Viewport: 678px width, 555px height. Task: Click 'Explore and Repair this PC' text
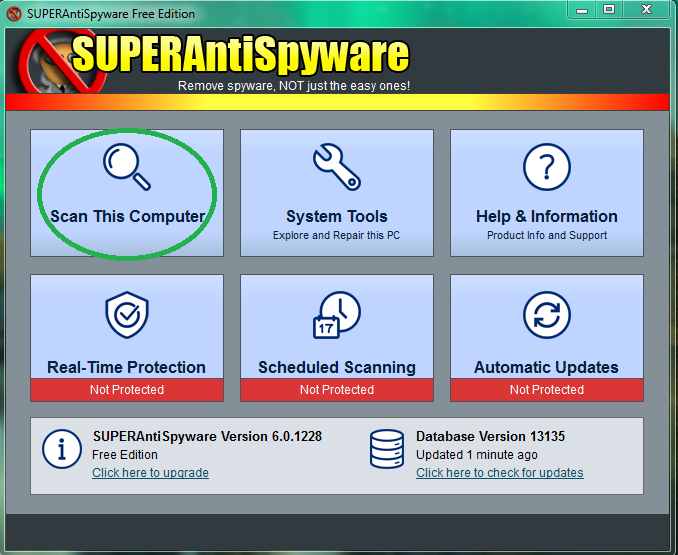(x=336, y=236)
